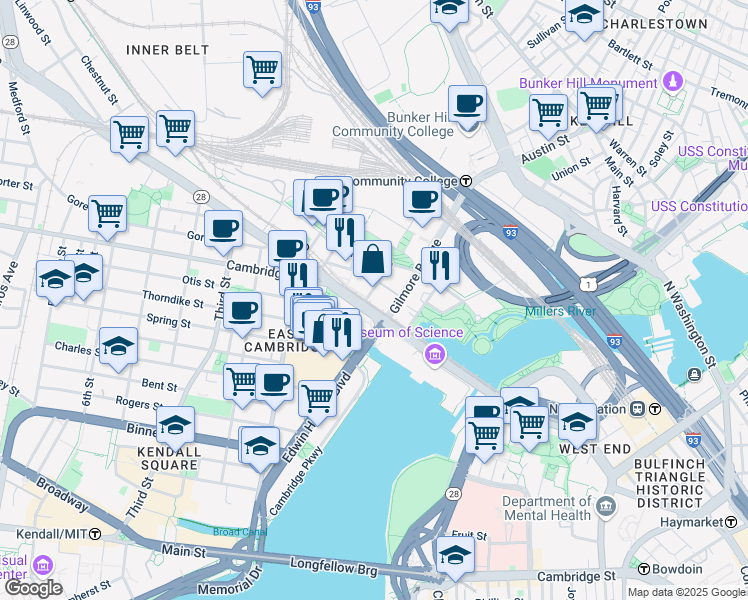Select the school marker above West End label

(x=578, y=425)
